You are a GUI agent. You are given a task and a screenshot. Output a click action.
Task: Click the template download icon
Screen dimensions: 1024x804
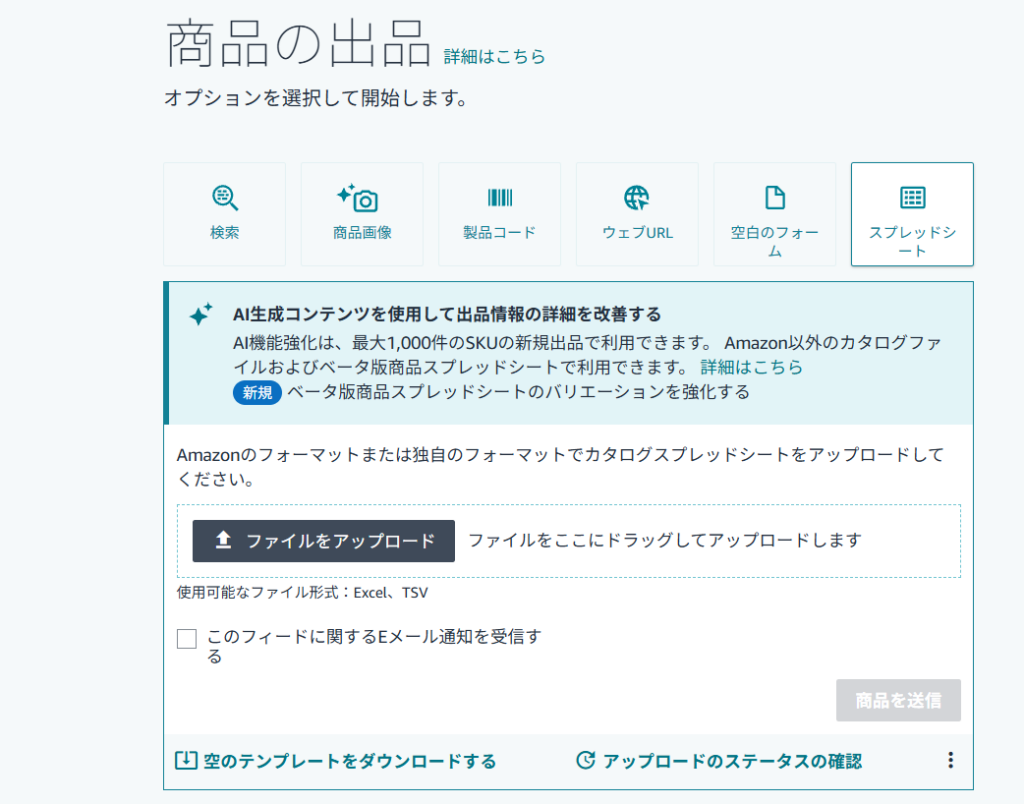pos(186,760)
